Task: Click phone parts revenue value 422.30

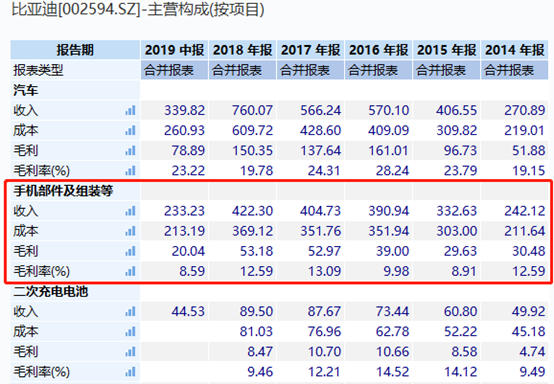Action: click(252, 211)
